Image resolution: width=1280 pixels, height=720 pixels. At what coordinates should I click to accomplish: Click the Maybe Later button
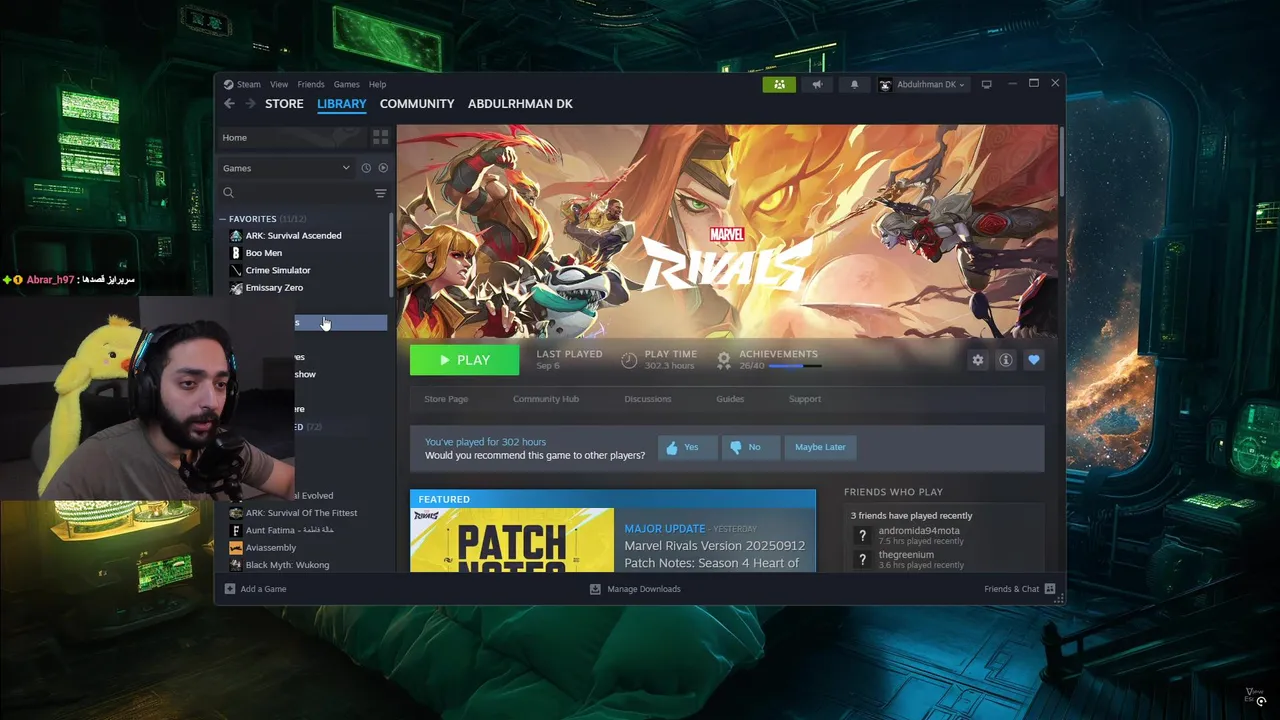(x=820, y=447)
